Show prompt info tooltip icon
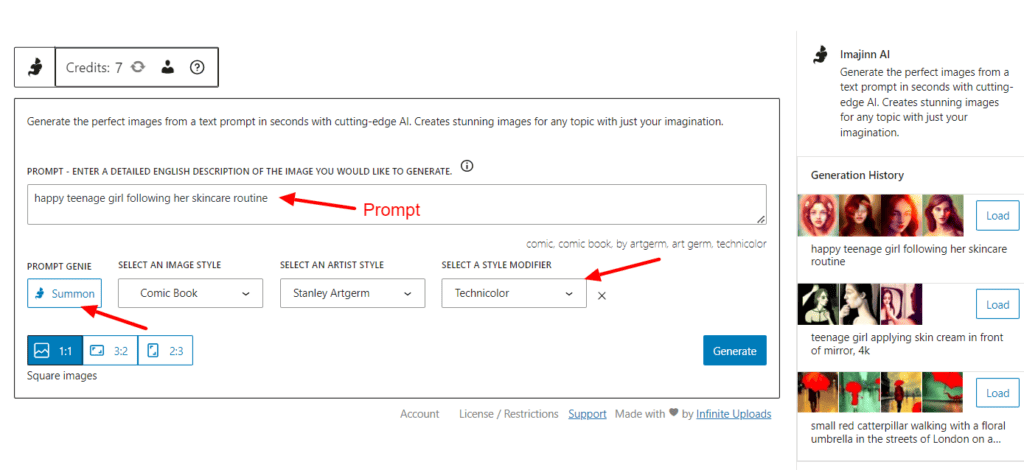 point(467,166)
